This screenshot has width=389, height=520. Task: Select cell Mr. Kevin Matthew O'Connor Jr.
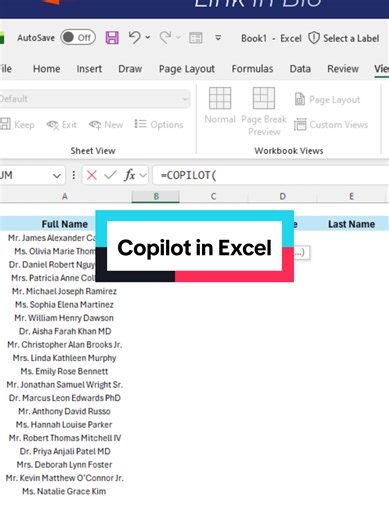[x=65, y=478]
